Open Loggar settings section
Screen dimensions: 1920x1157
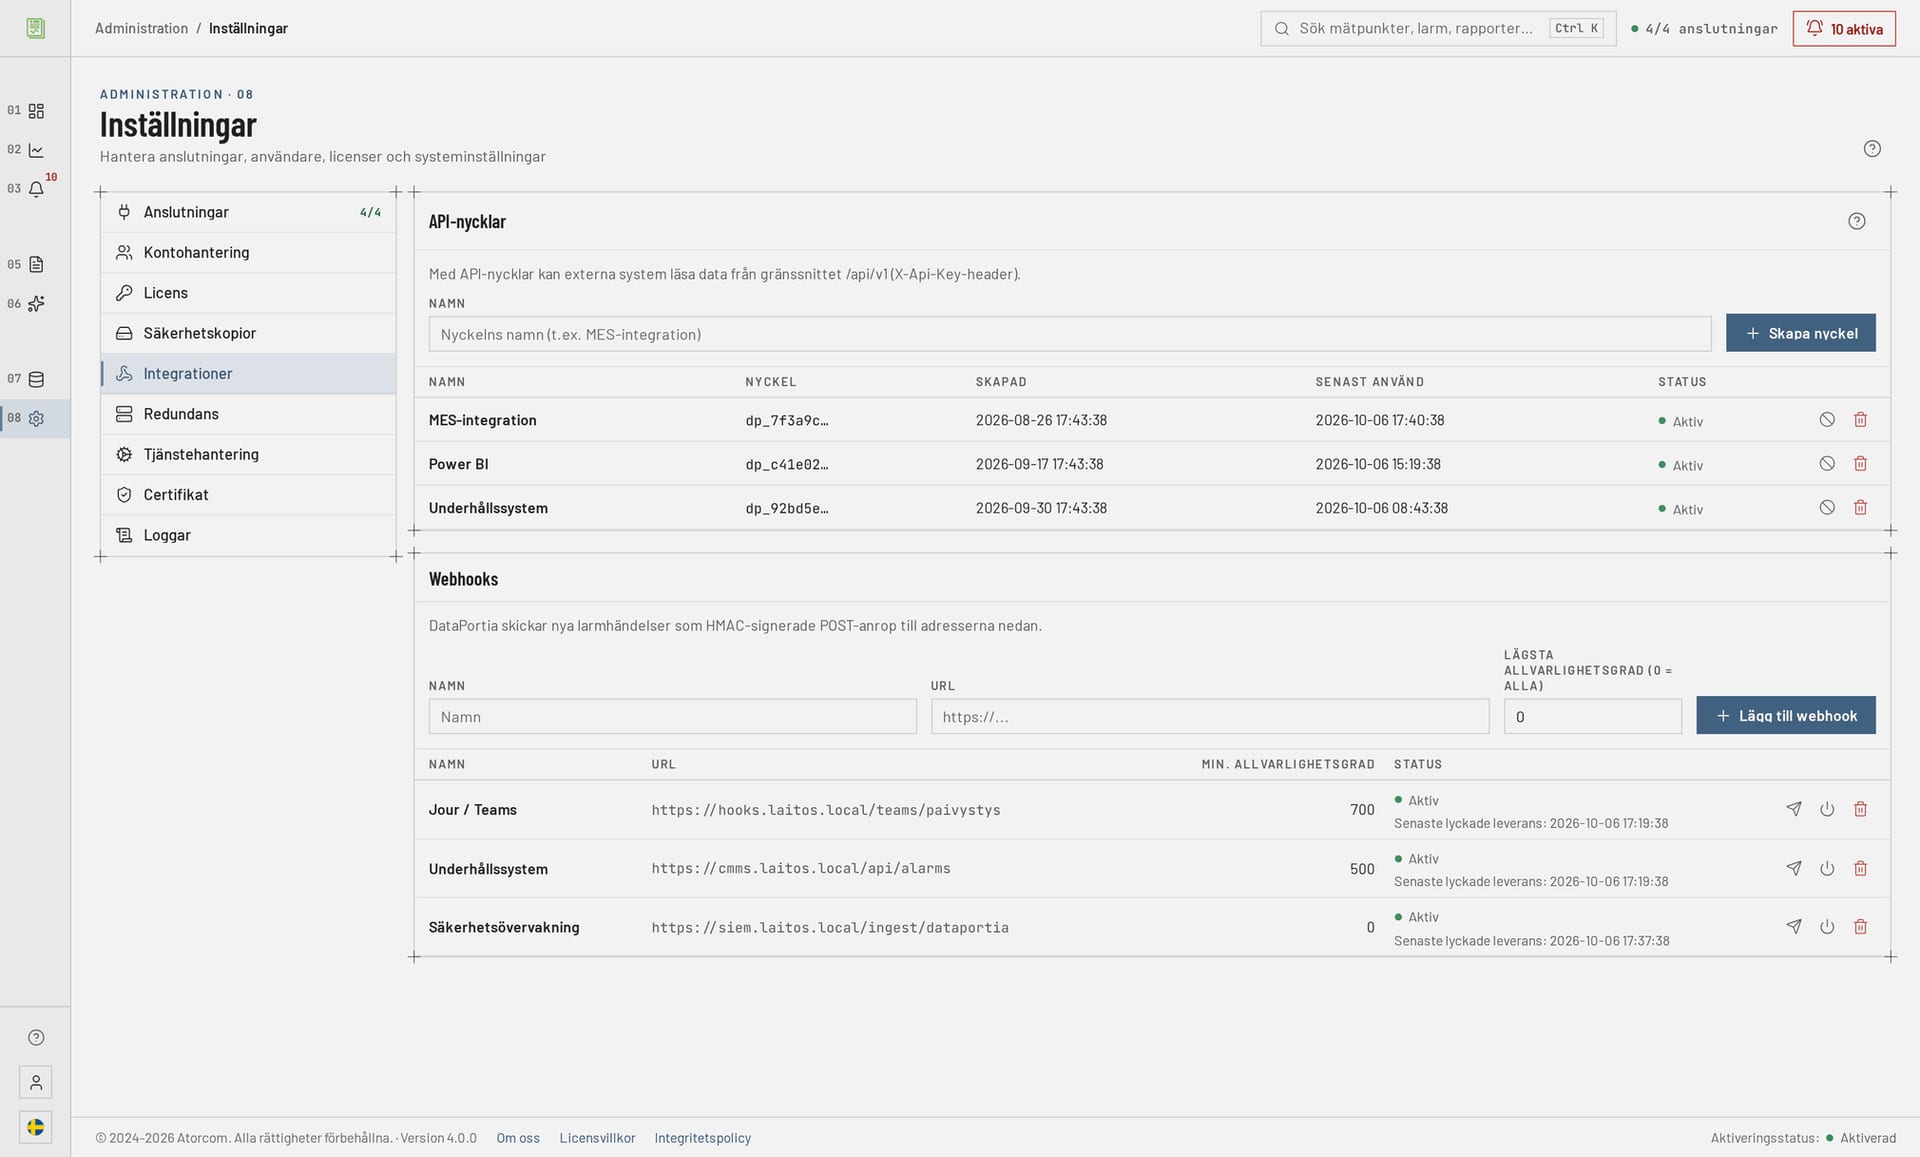pyautogui.click(x=248, y=535)
